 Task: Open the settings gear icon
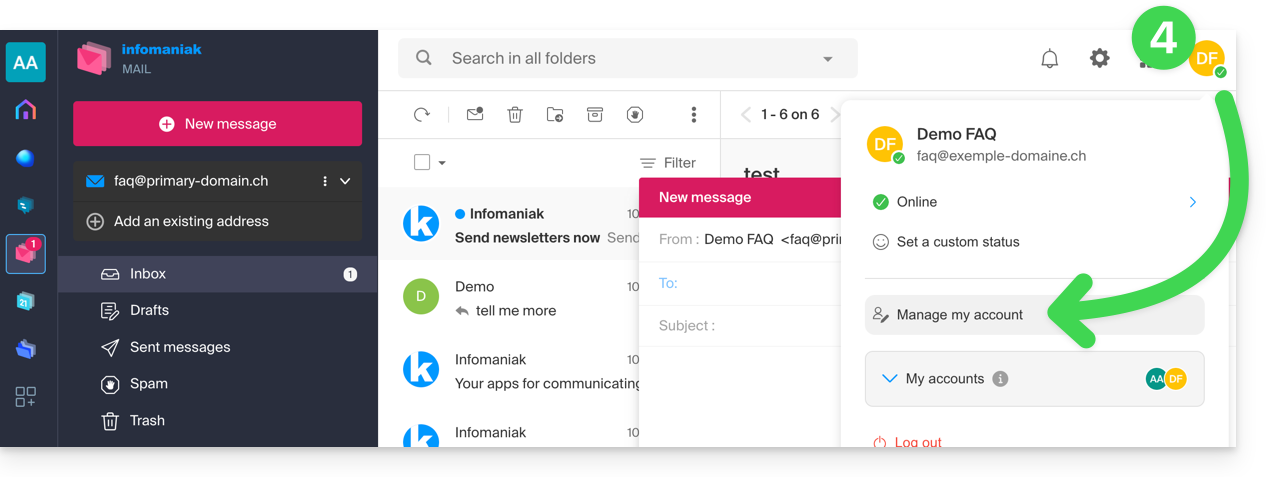(x=1099, y=59)
